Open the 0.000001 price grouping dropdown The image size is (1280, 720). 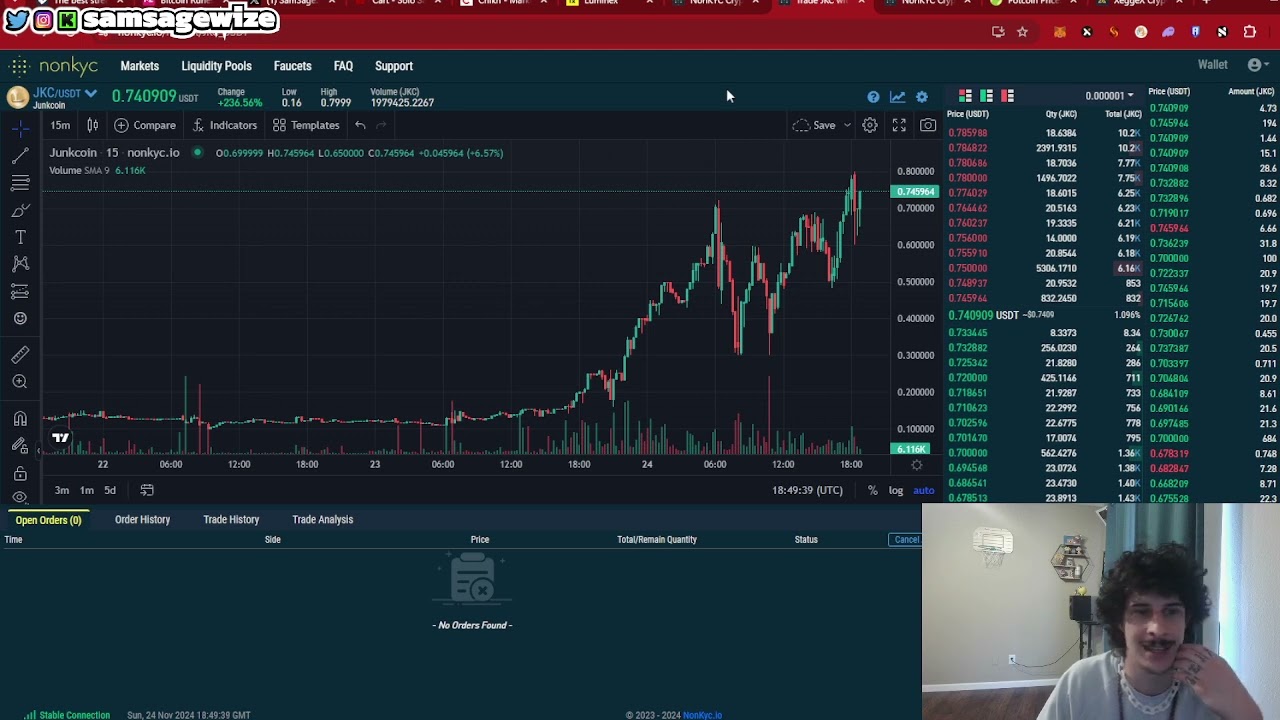[x=1110, y=96]
